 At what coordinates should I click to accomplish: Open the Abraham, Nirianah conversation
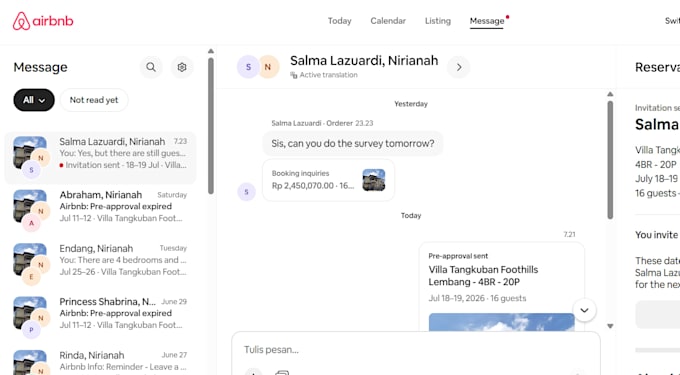coord(100,211)
